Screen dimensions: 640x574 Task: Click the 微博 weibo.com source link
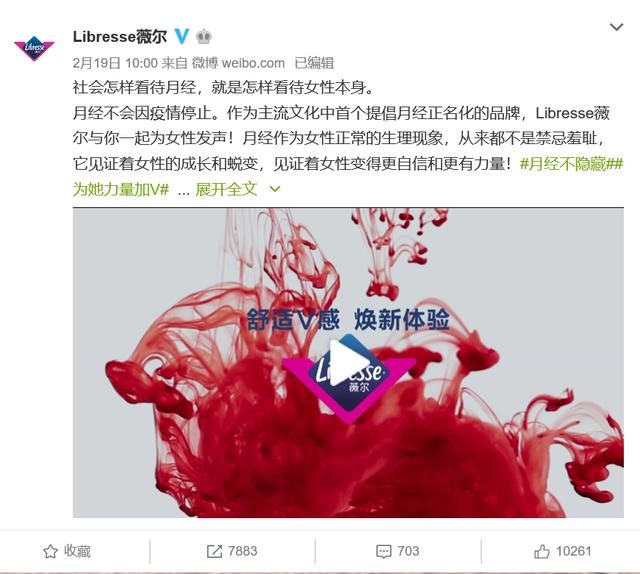click(238, 63)
